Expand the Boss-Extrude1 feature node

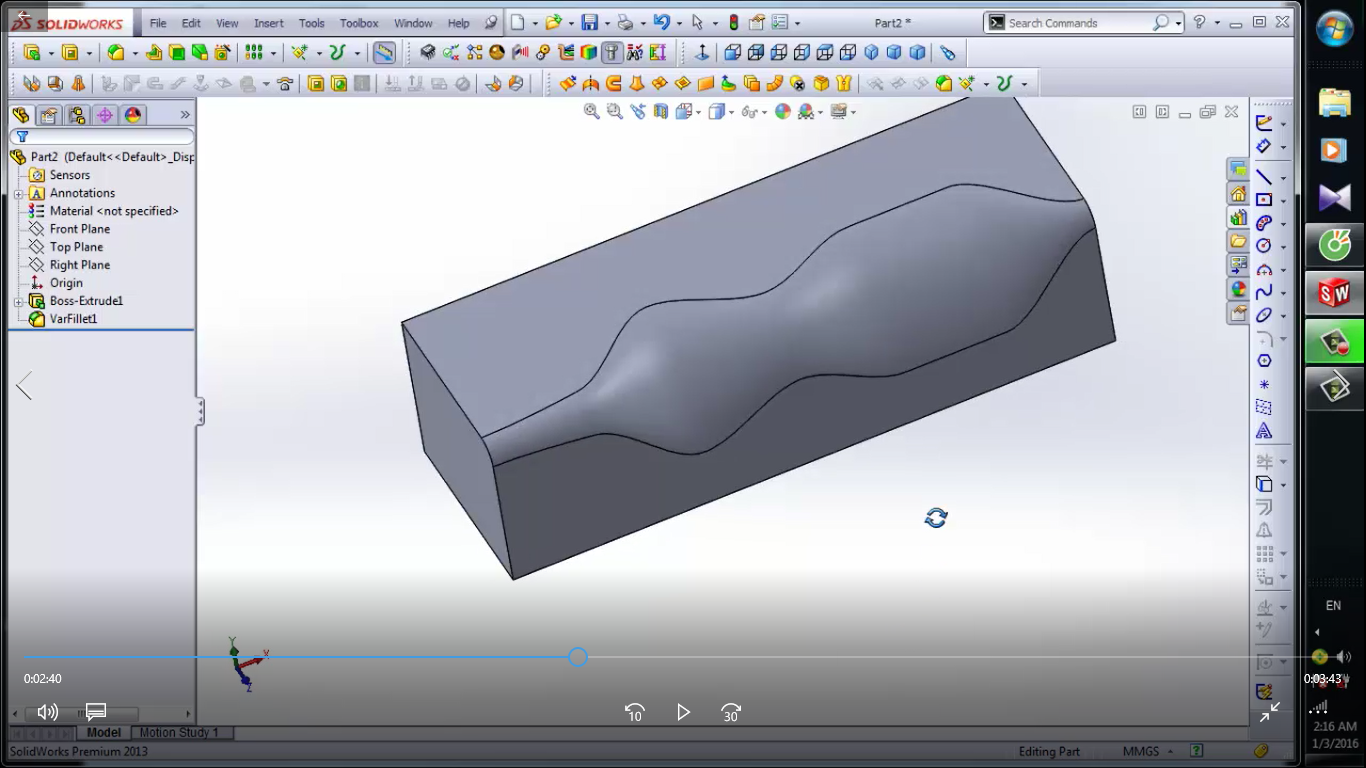[18, 301]
